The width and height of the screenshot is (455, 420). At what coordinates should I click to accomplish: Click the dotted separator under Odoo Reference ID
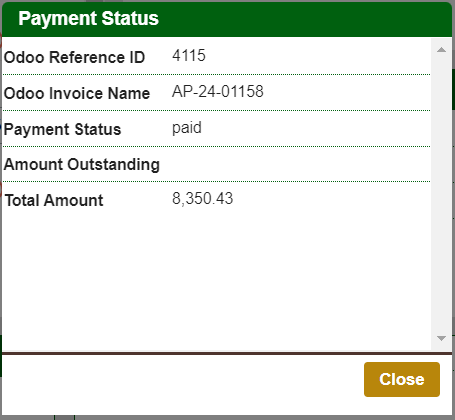coord(217,74)
